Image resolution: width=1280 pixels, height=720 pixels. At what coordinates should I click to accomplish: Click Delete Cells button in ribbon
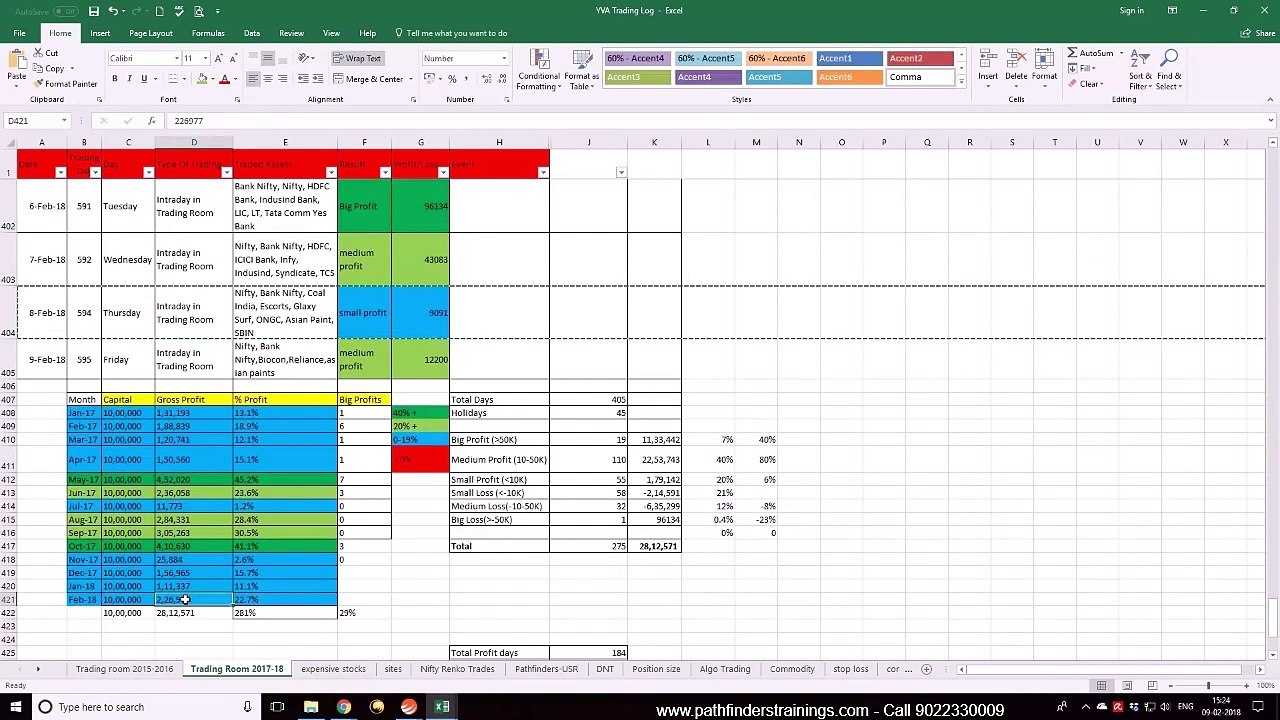tap(1016, 66)
